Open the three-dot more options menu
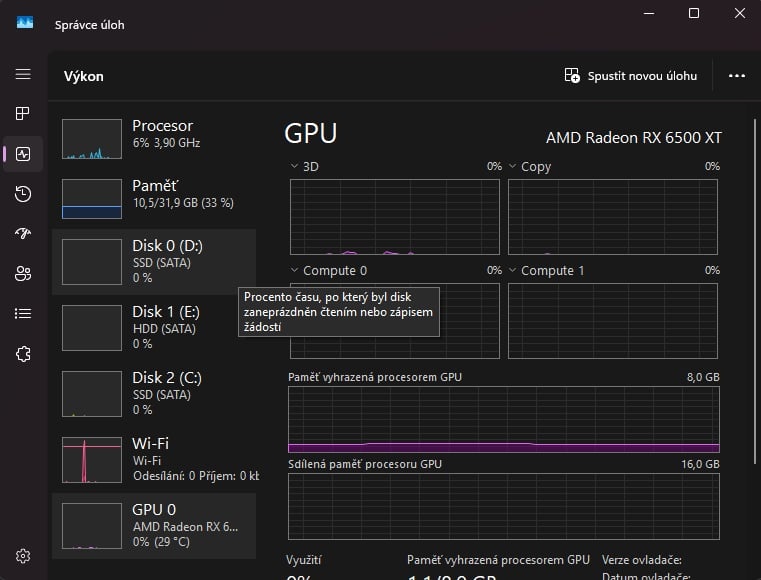 point(737,75)
